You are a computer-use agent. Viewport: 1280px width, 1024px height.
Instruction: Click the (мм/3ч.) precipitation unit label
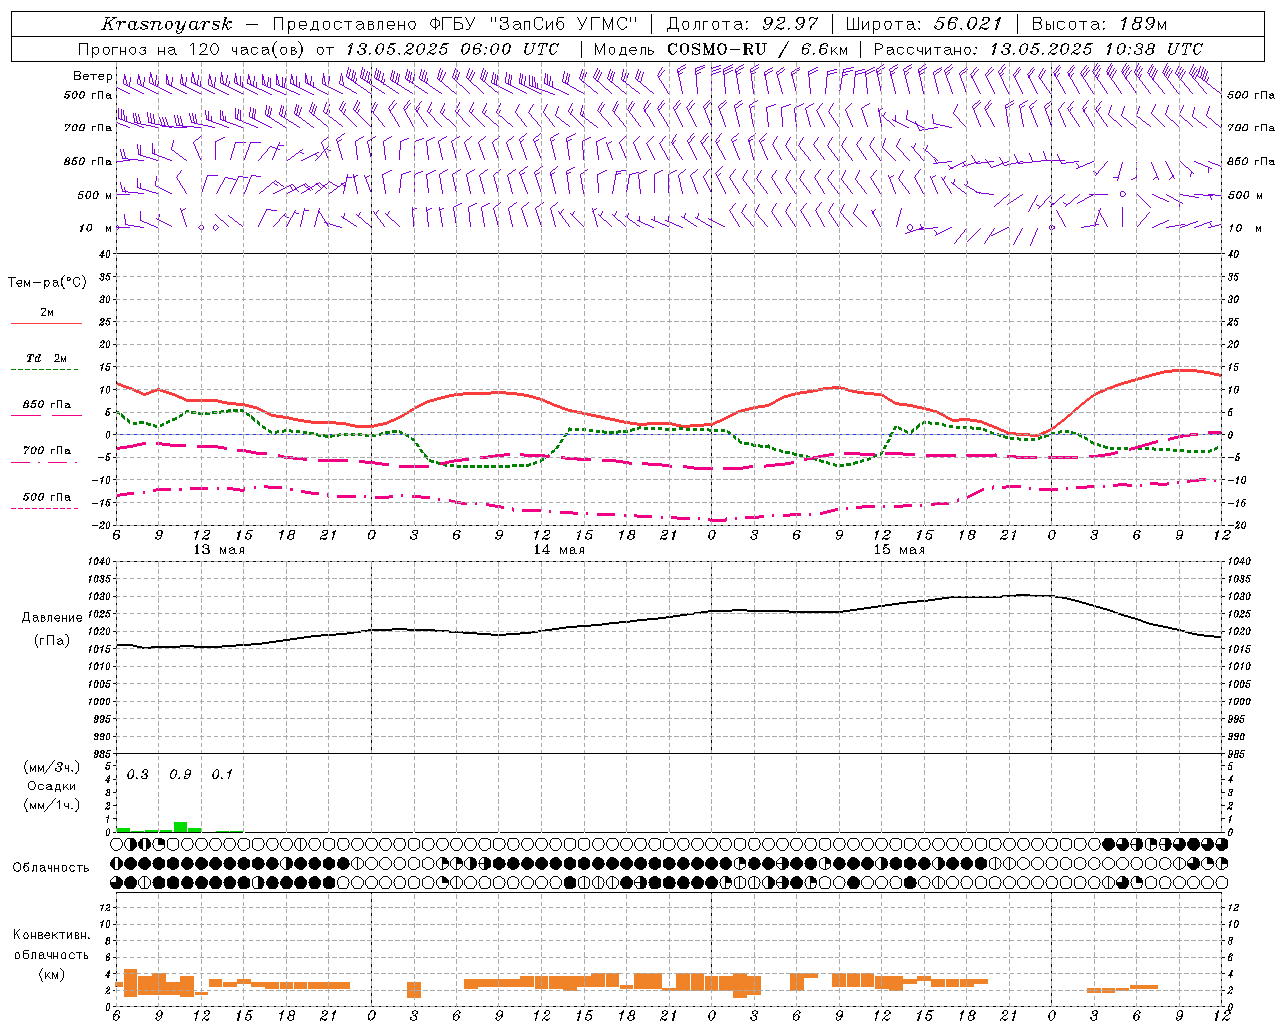tap(51, 767)
